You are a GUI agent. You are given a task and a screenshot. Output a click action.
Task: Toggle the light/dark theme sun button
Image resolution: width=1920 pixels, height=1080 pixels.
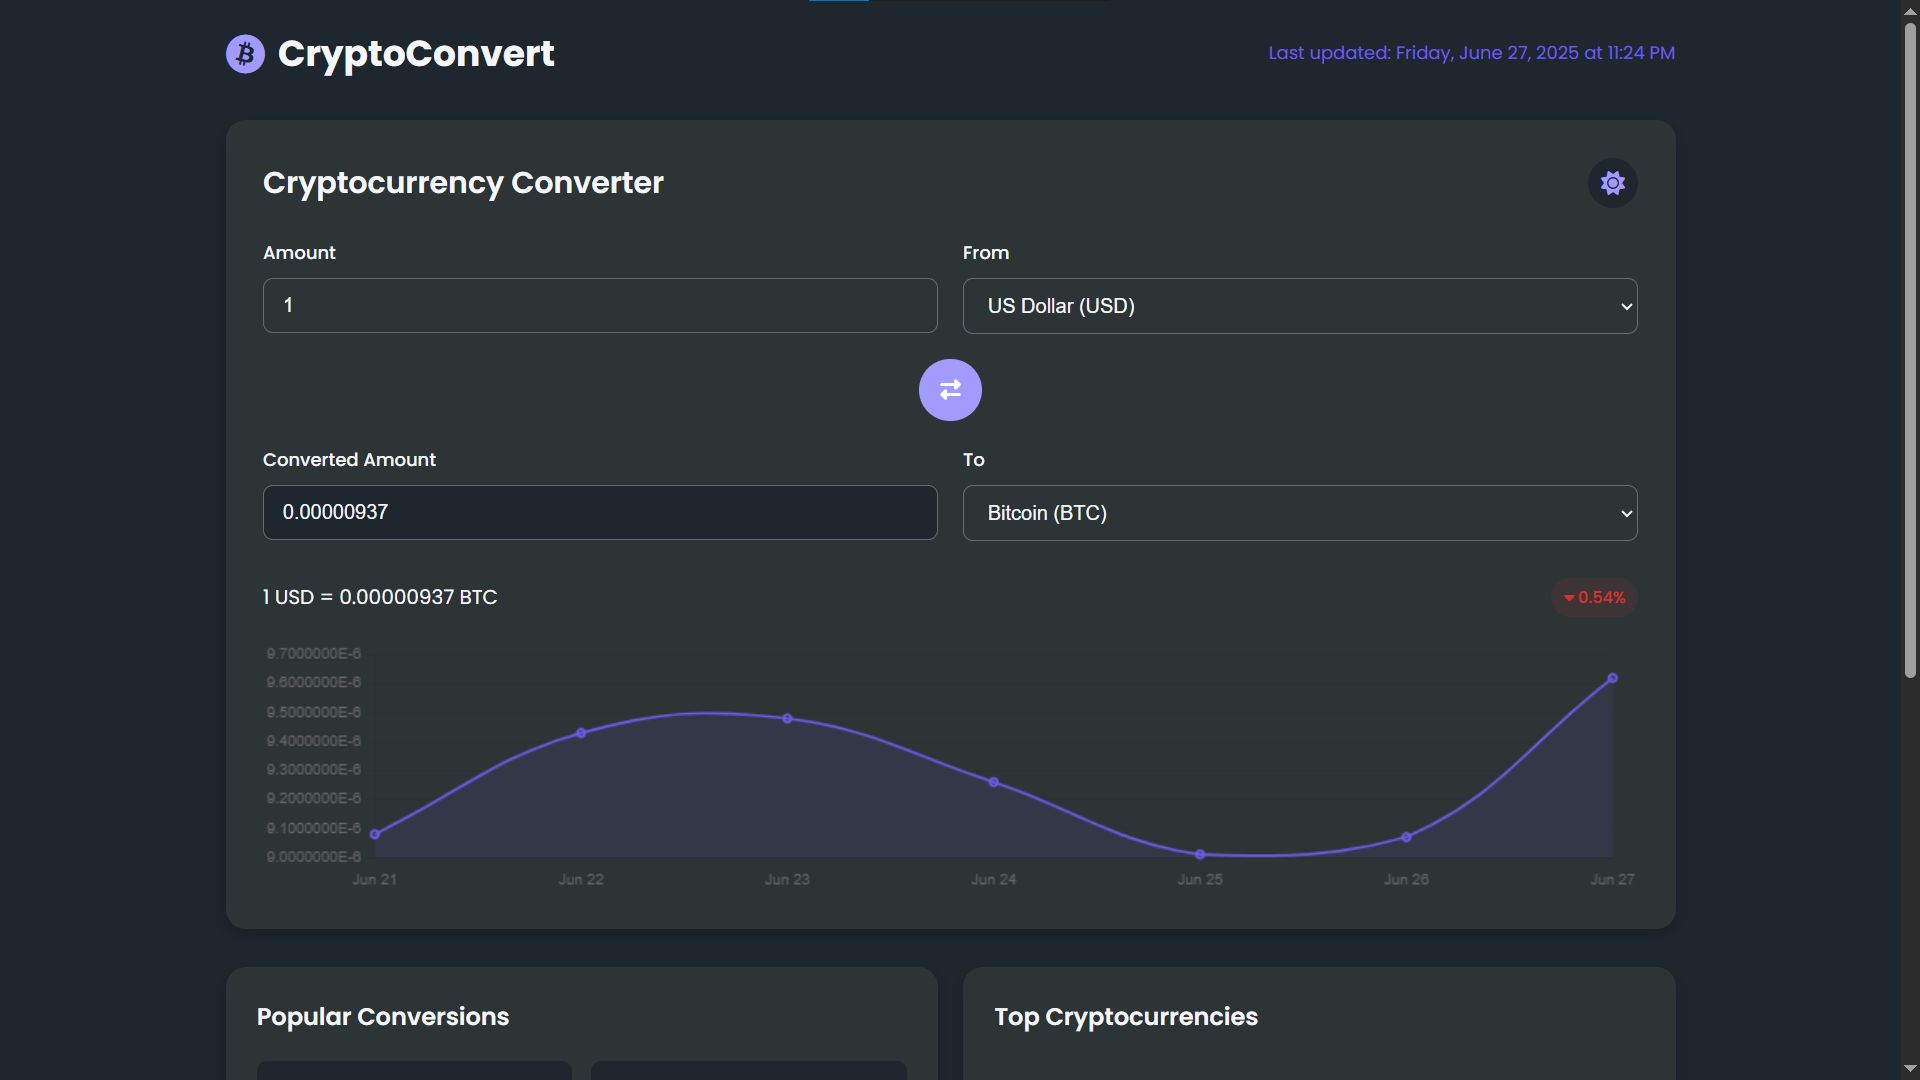1612,183
